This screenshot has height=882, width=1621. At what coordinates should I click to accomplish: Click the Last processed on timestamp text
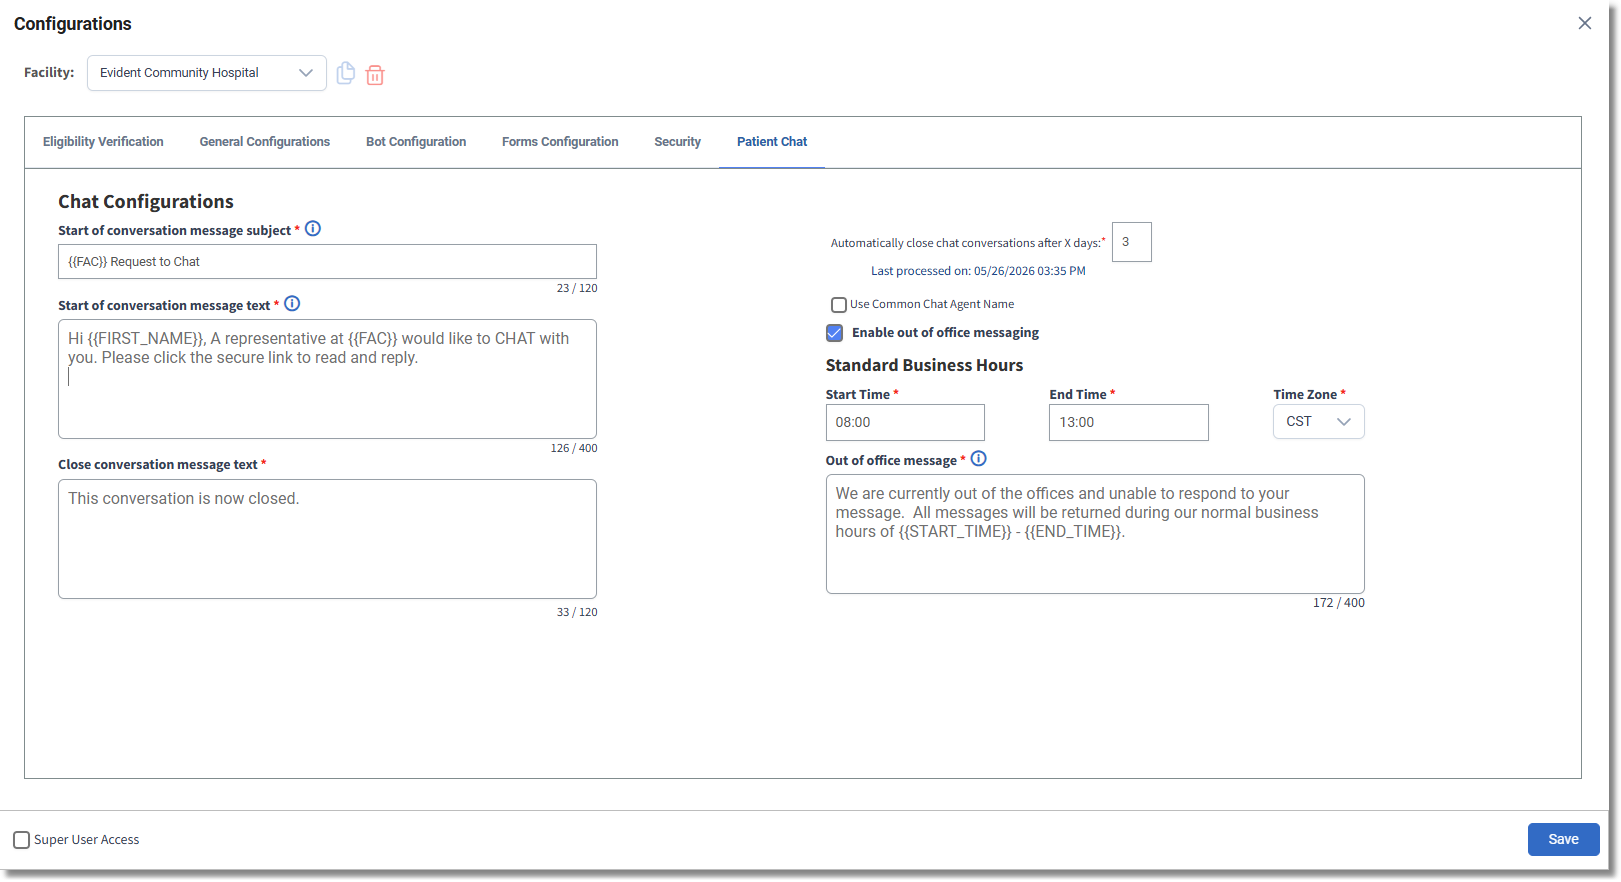(978, 271)
